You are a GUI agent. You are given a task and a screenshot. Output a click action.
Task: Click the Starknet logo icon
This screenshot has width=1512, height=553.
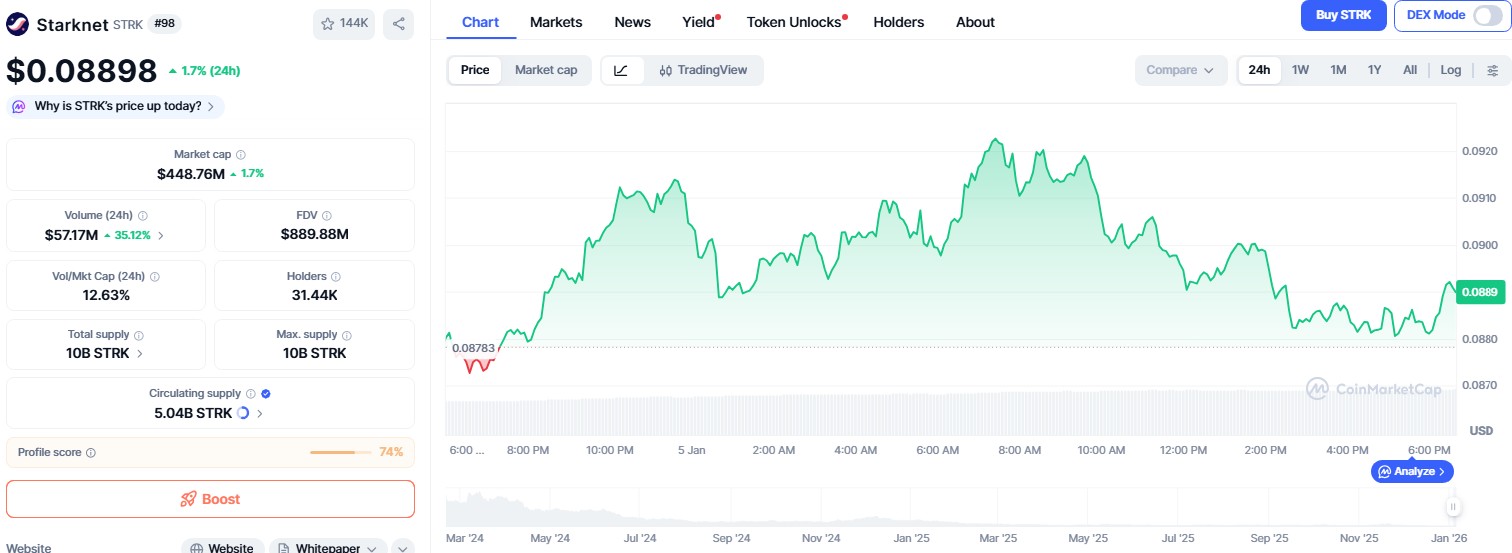(x=18, y=24)
